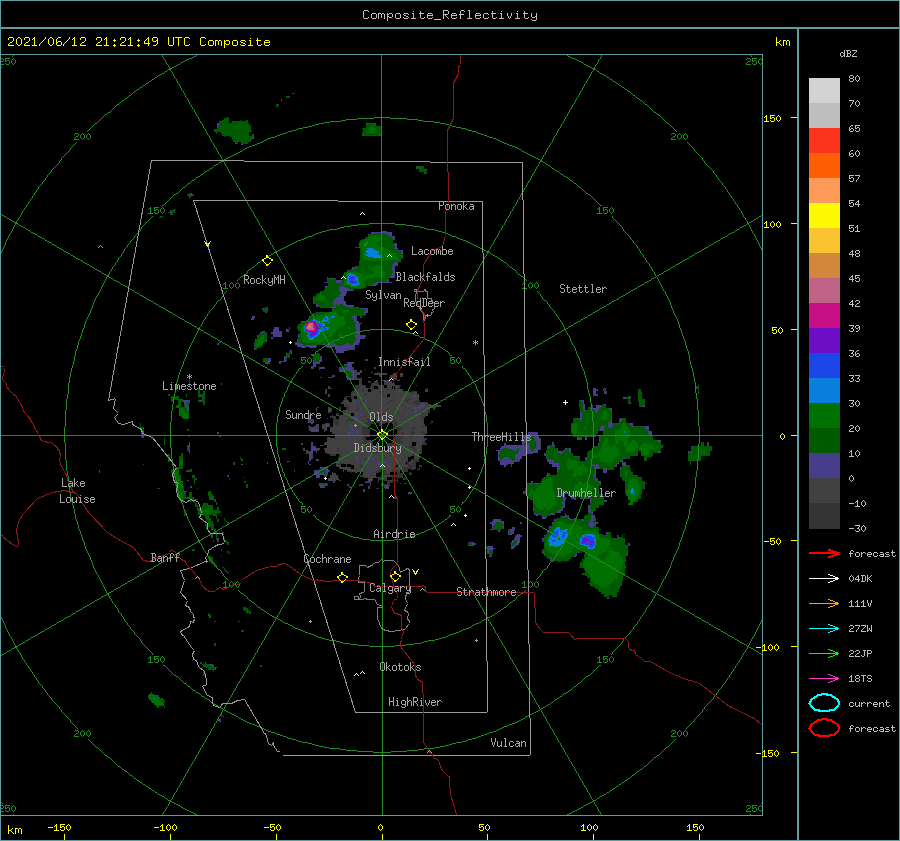Pick the magenta 42-39 dBZ swatch
Screen dimensions: 900x841
824,316
